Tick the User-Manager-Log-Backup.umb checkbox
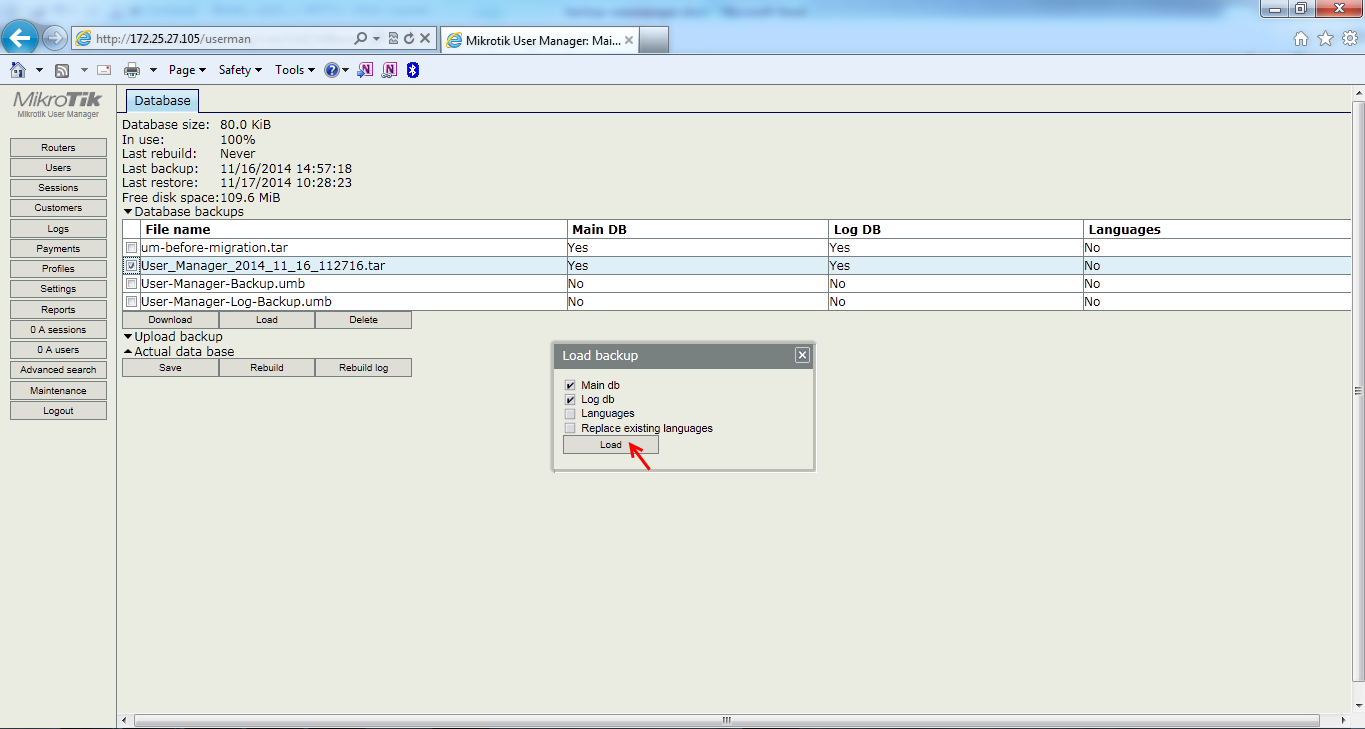The height and width of the screenshot is (729, 1365). click(131, 302)
